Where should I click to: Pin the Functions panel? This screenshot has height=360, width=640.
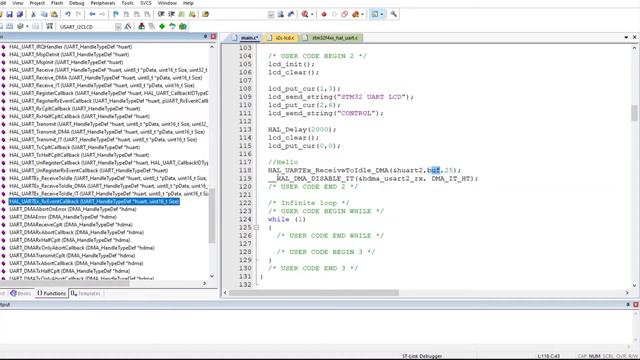click(205, 37)
